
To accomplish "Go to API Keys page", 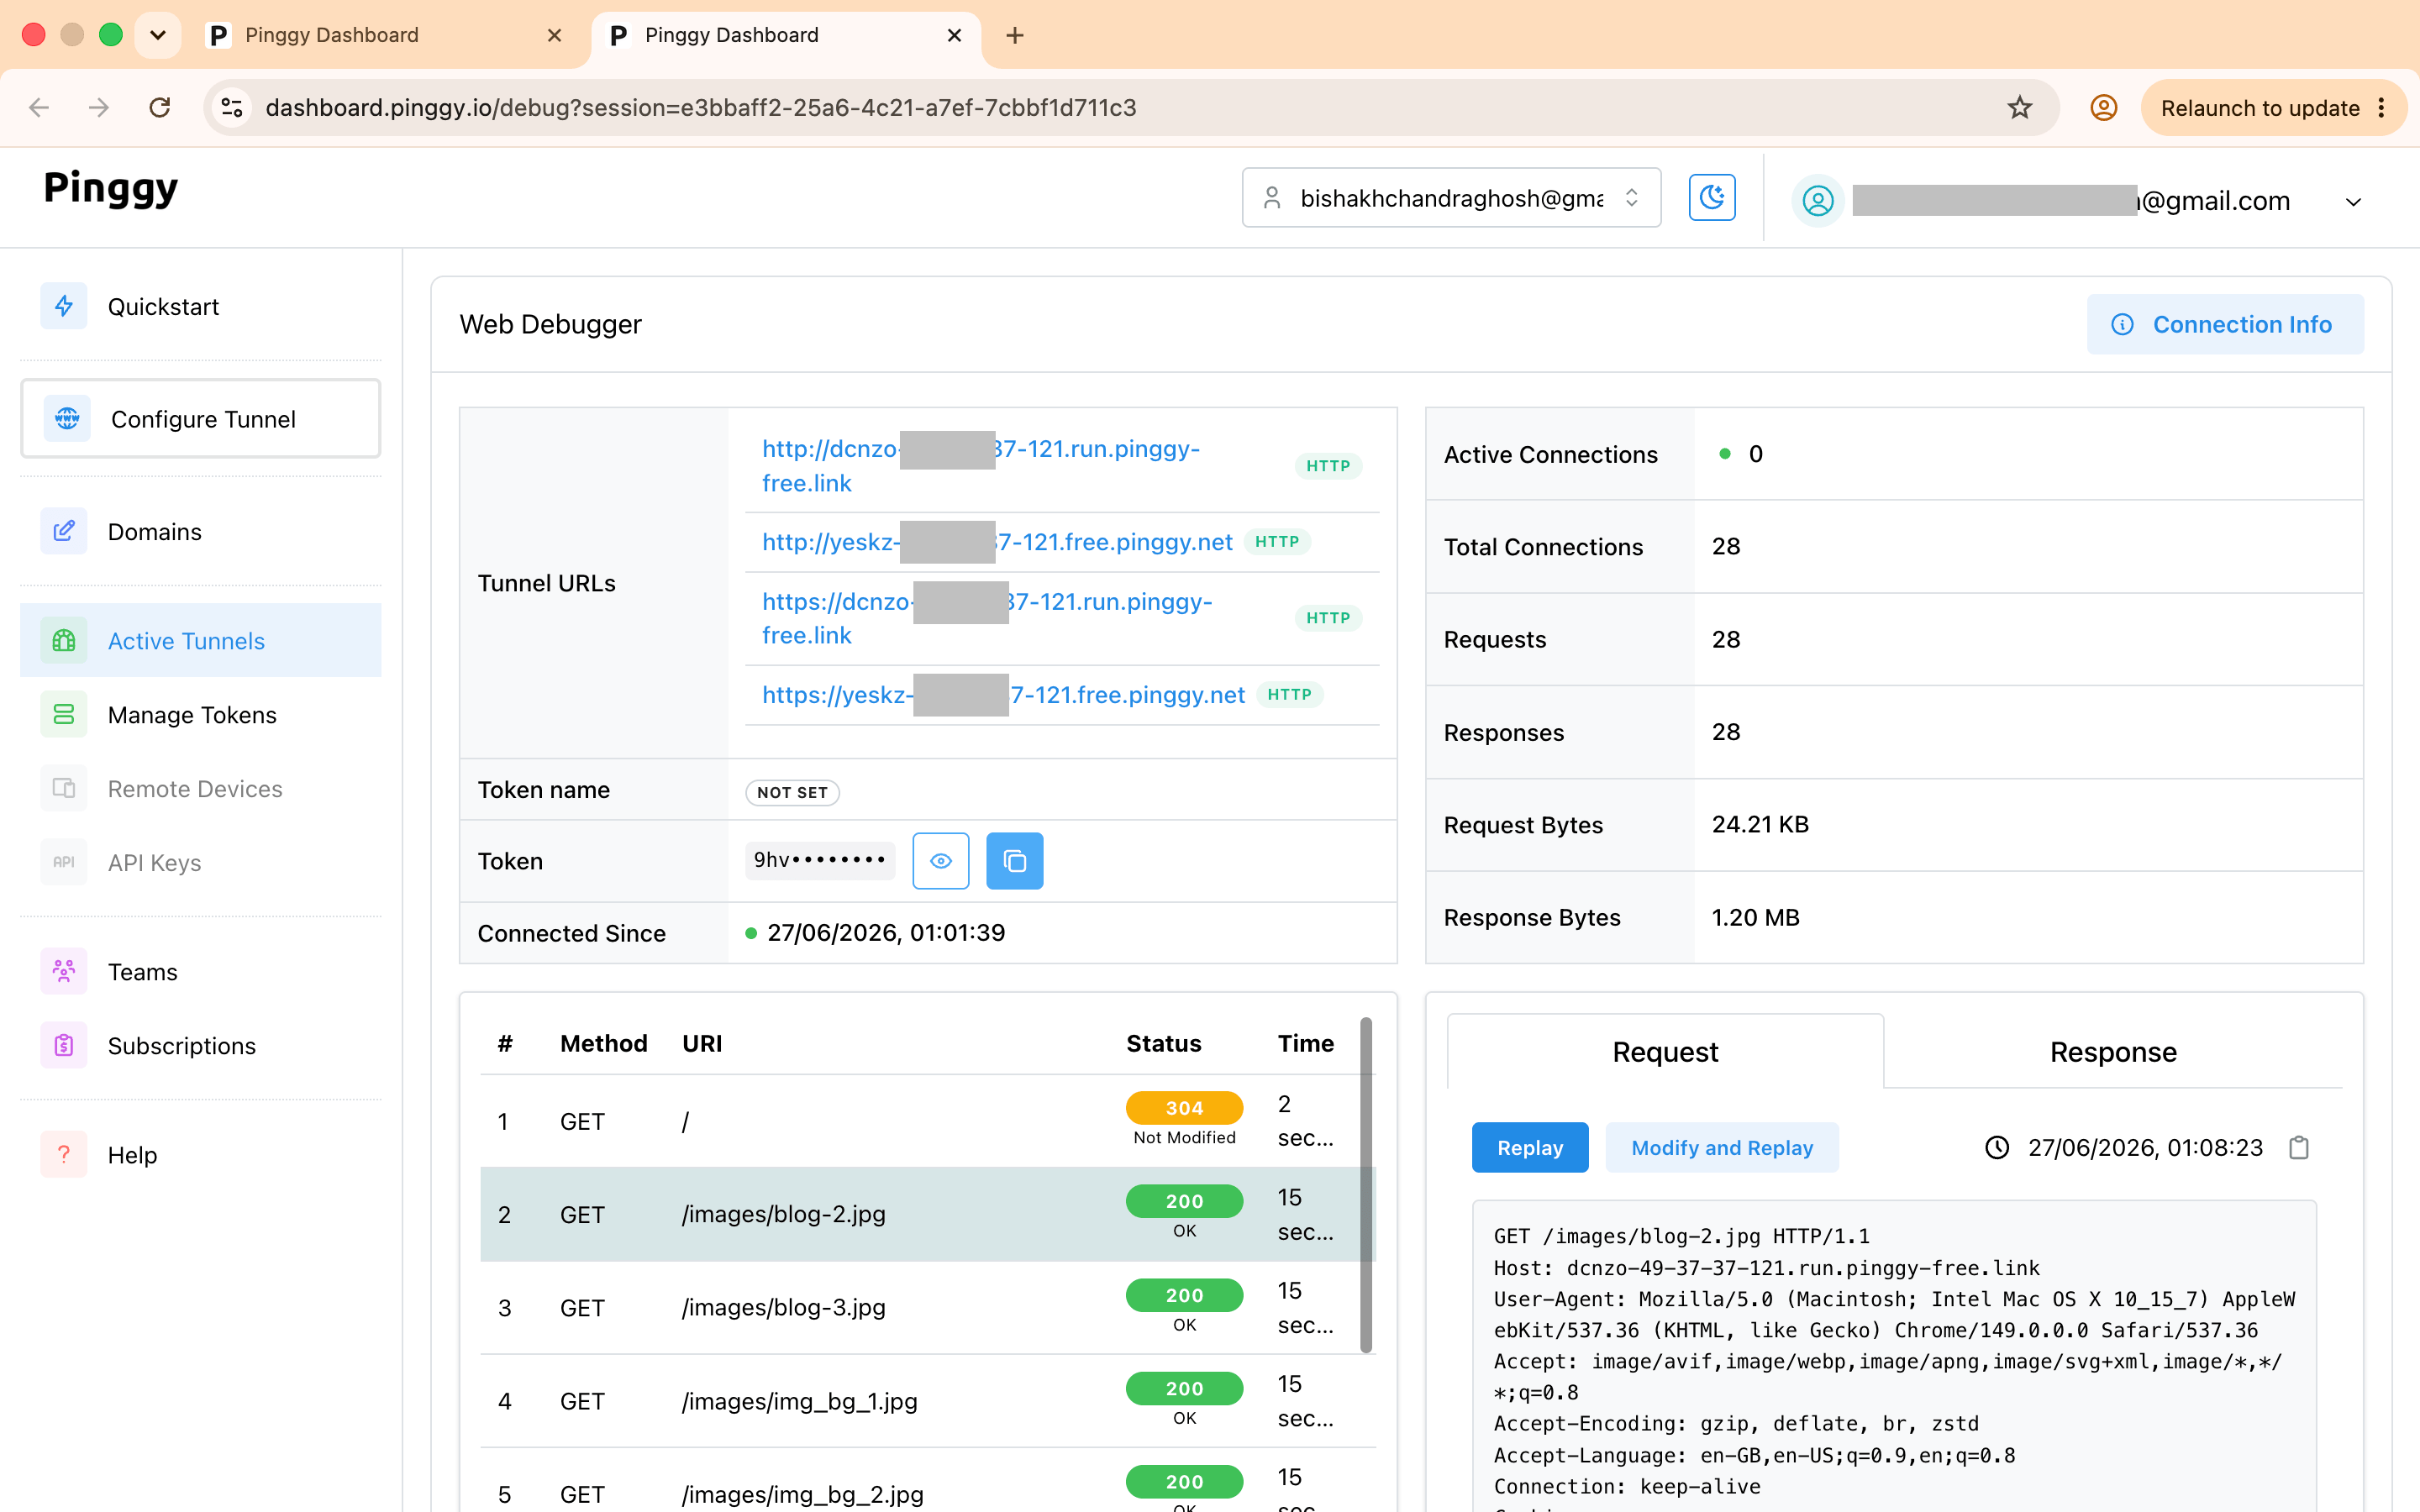I will 200,862.
